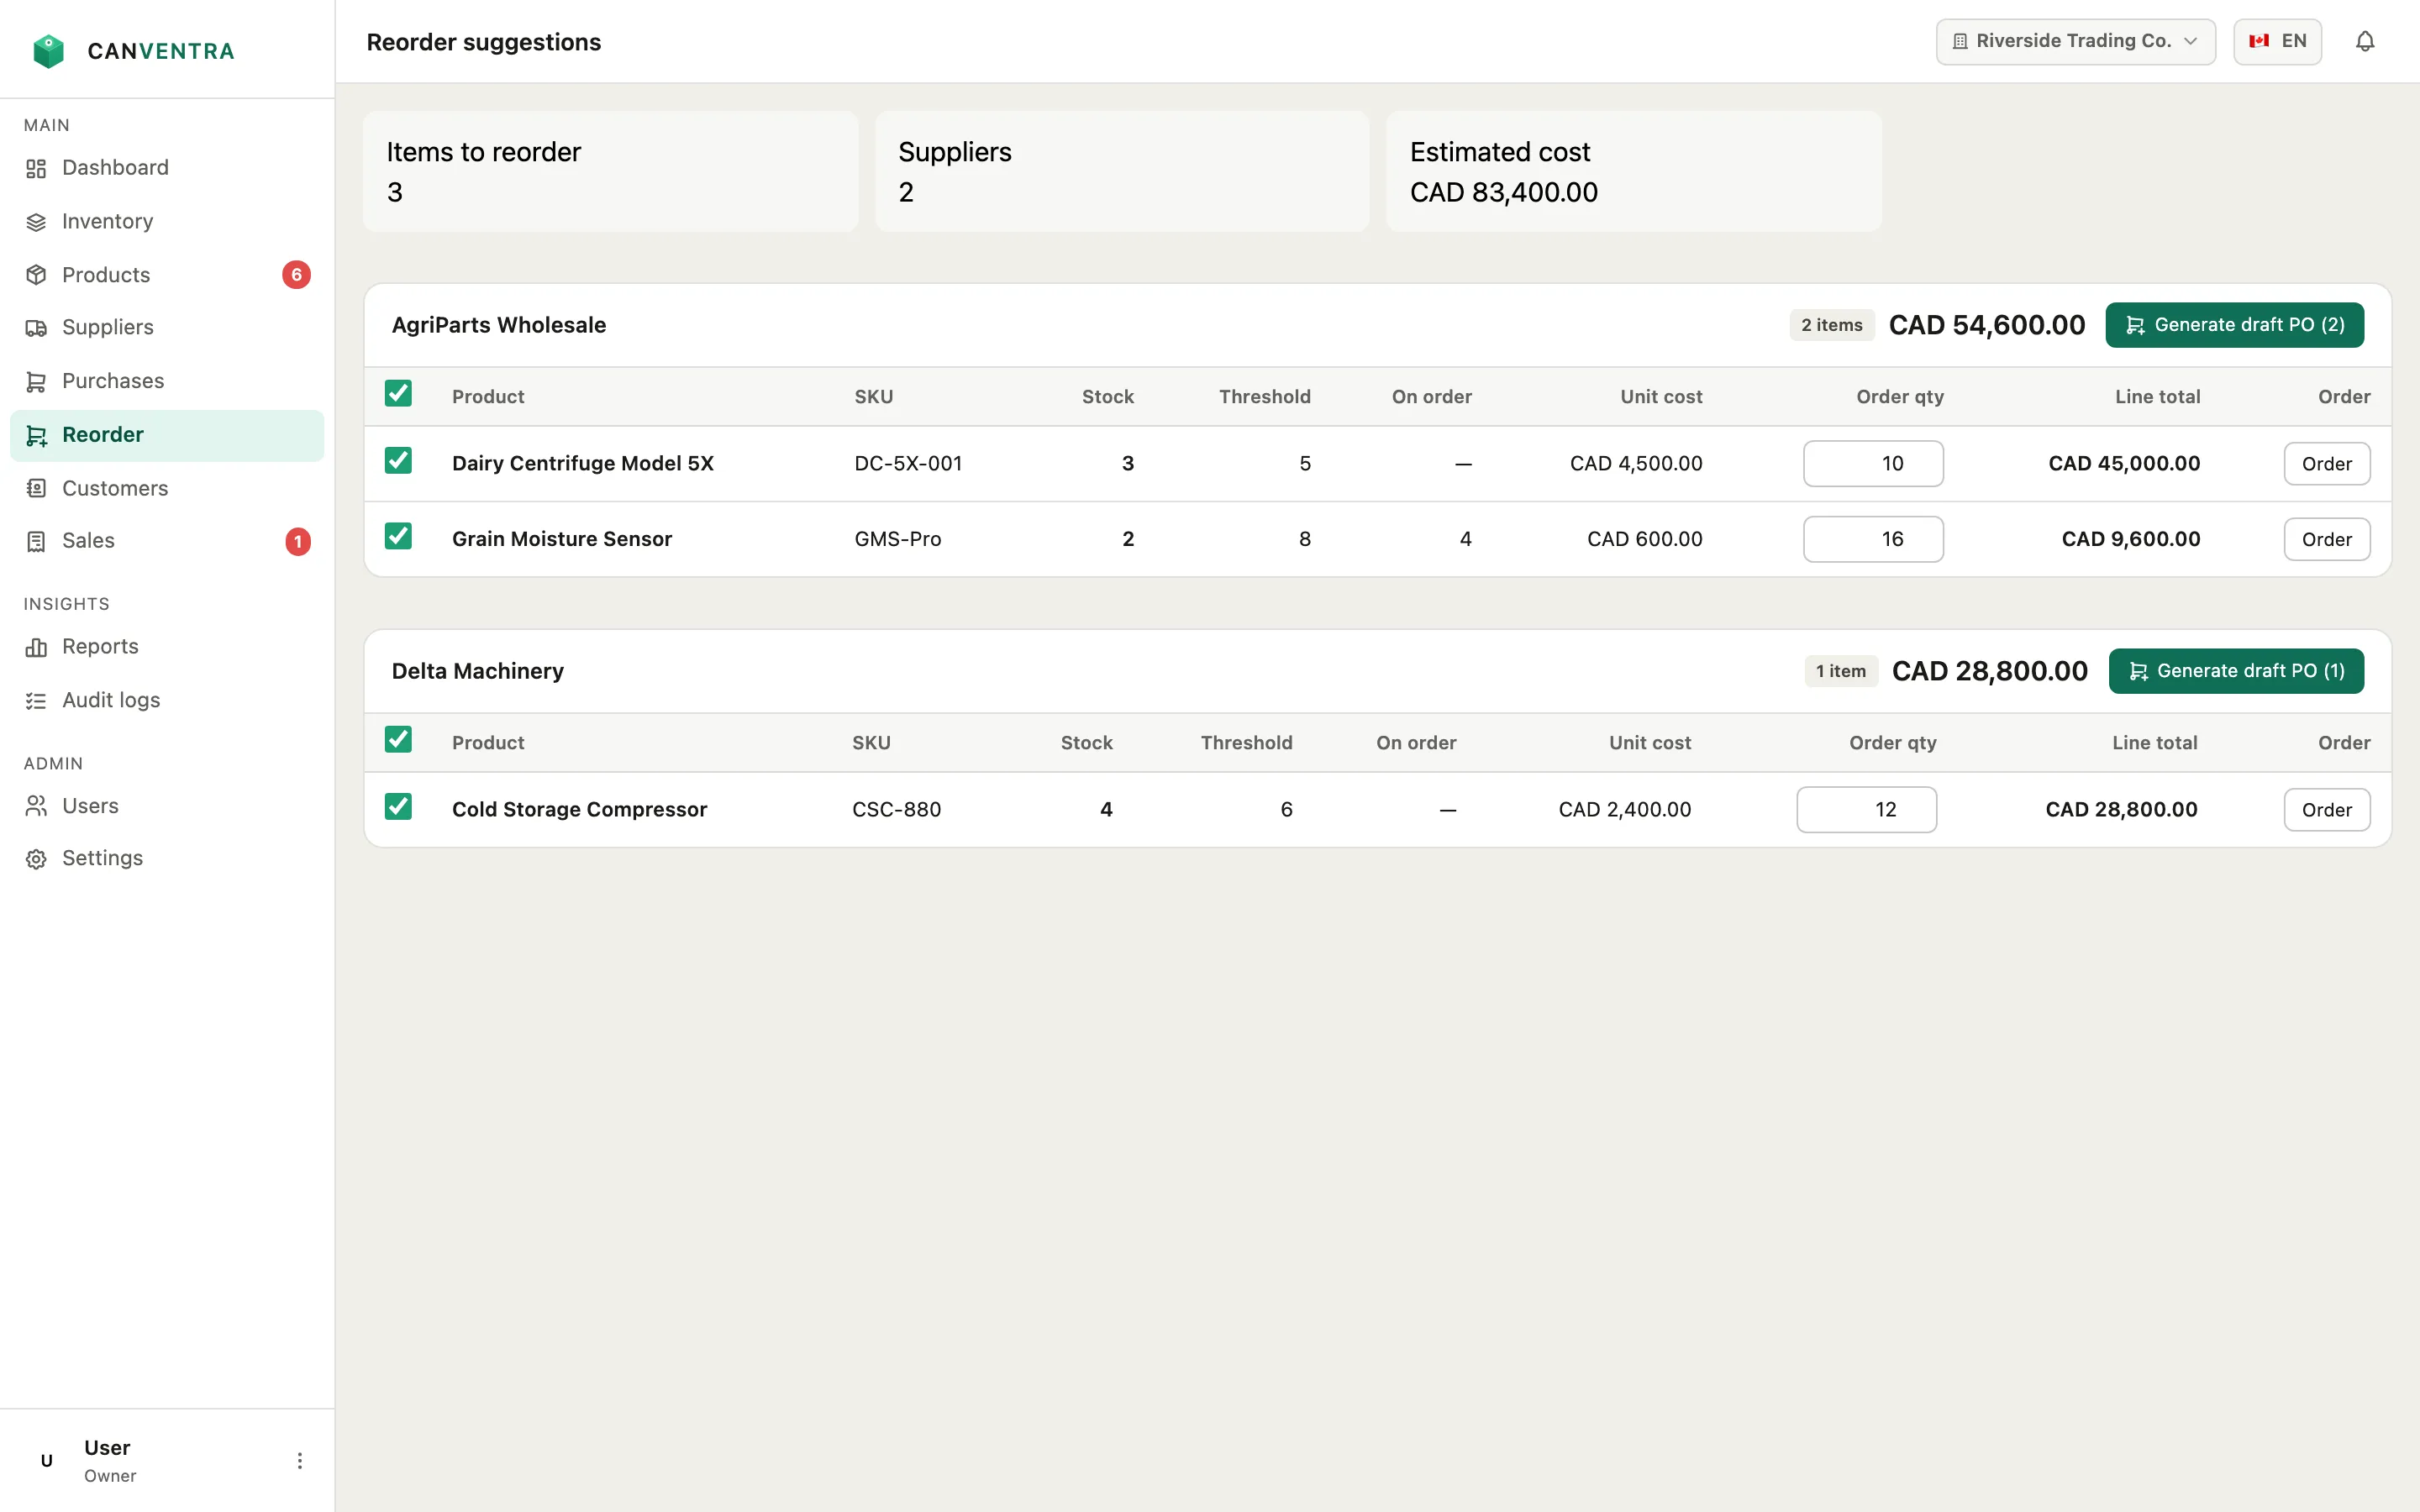Click line total CAD 9,600.00
This screenshot has width=2420, height=1512.
[x=2131, y=539]
